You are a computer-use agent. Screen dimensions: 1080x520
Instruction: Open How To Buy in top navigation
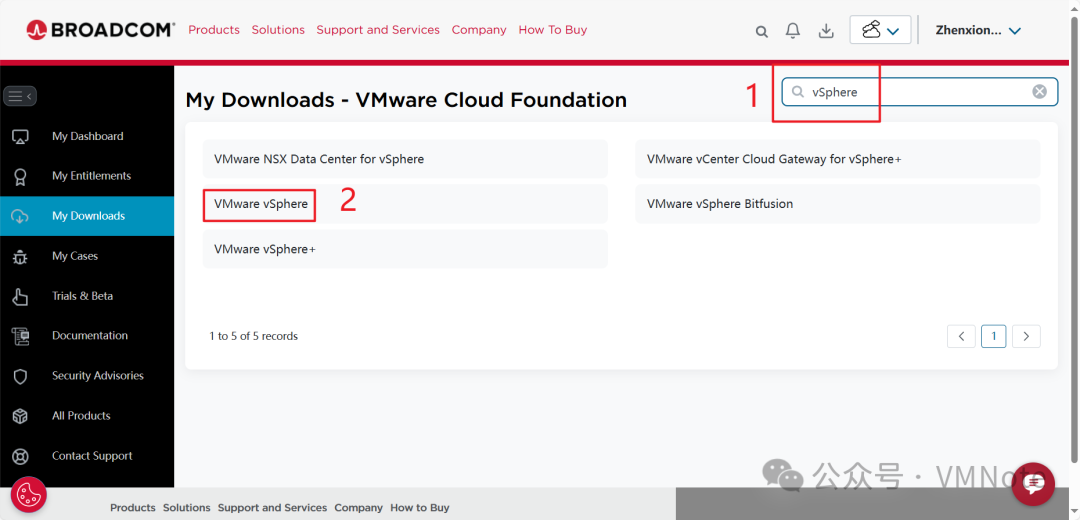coord(553,30)
